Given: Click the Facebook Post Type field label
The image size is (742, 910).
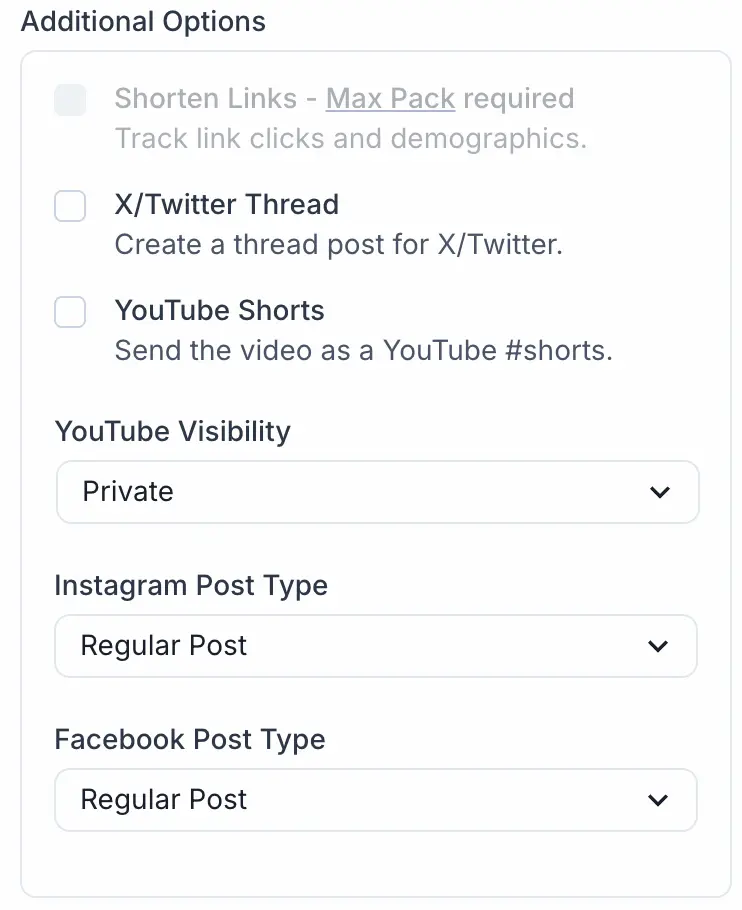Looking at the screenshot, I should click(x=189, y=740).
